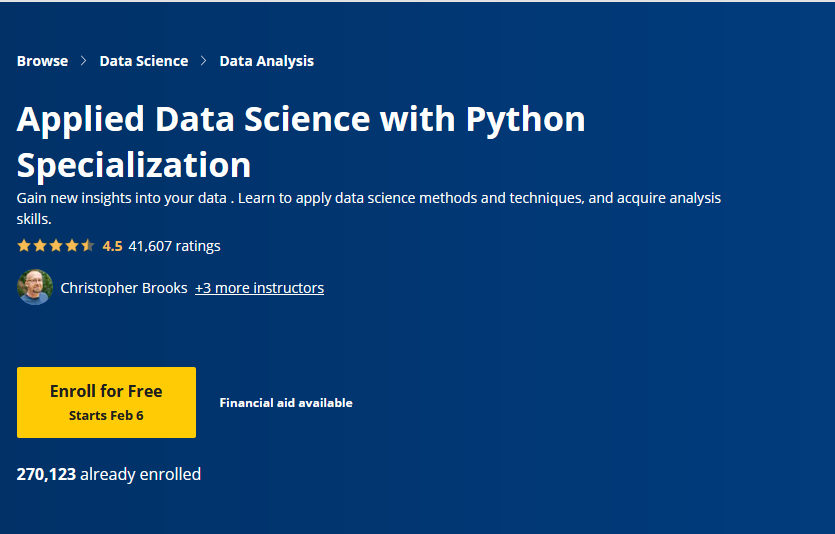Open the Data Science breadcrumb
This screenshot has height=534, width=835.
pyautogui.click(x=143, y=61)
